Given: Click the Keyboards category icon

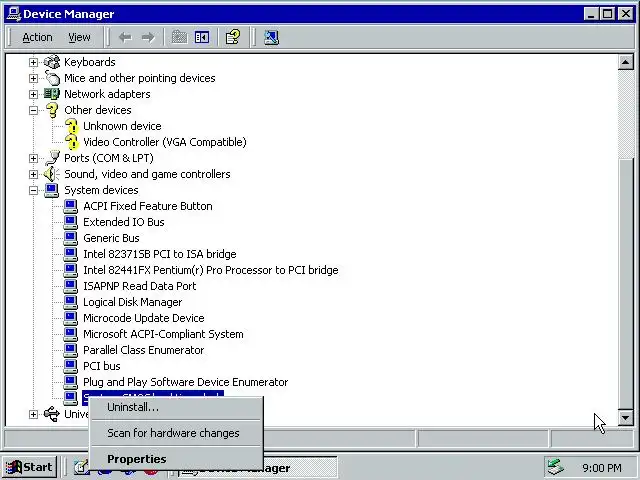Looking at the screenshot, I should point(52,62).
